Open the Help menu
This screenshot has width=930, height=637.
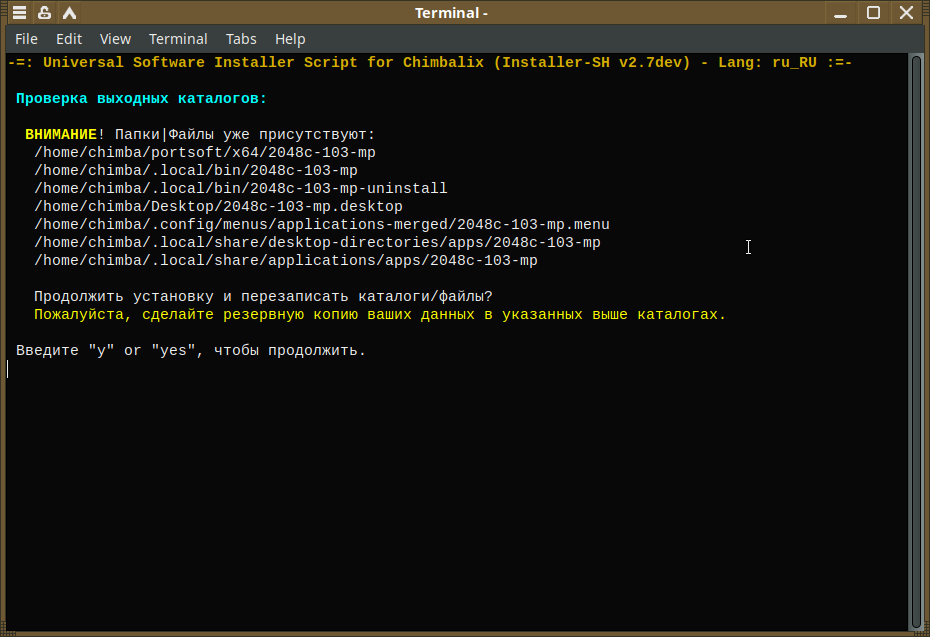[290, 39]
